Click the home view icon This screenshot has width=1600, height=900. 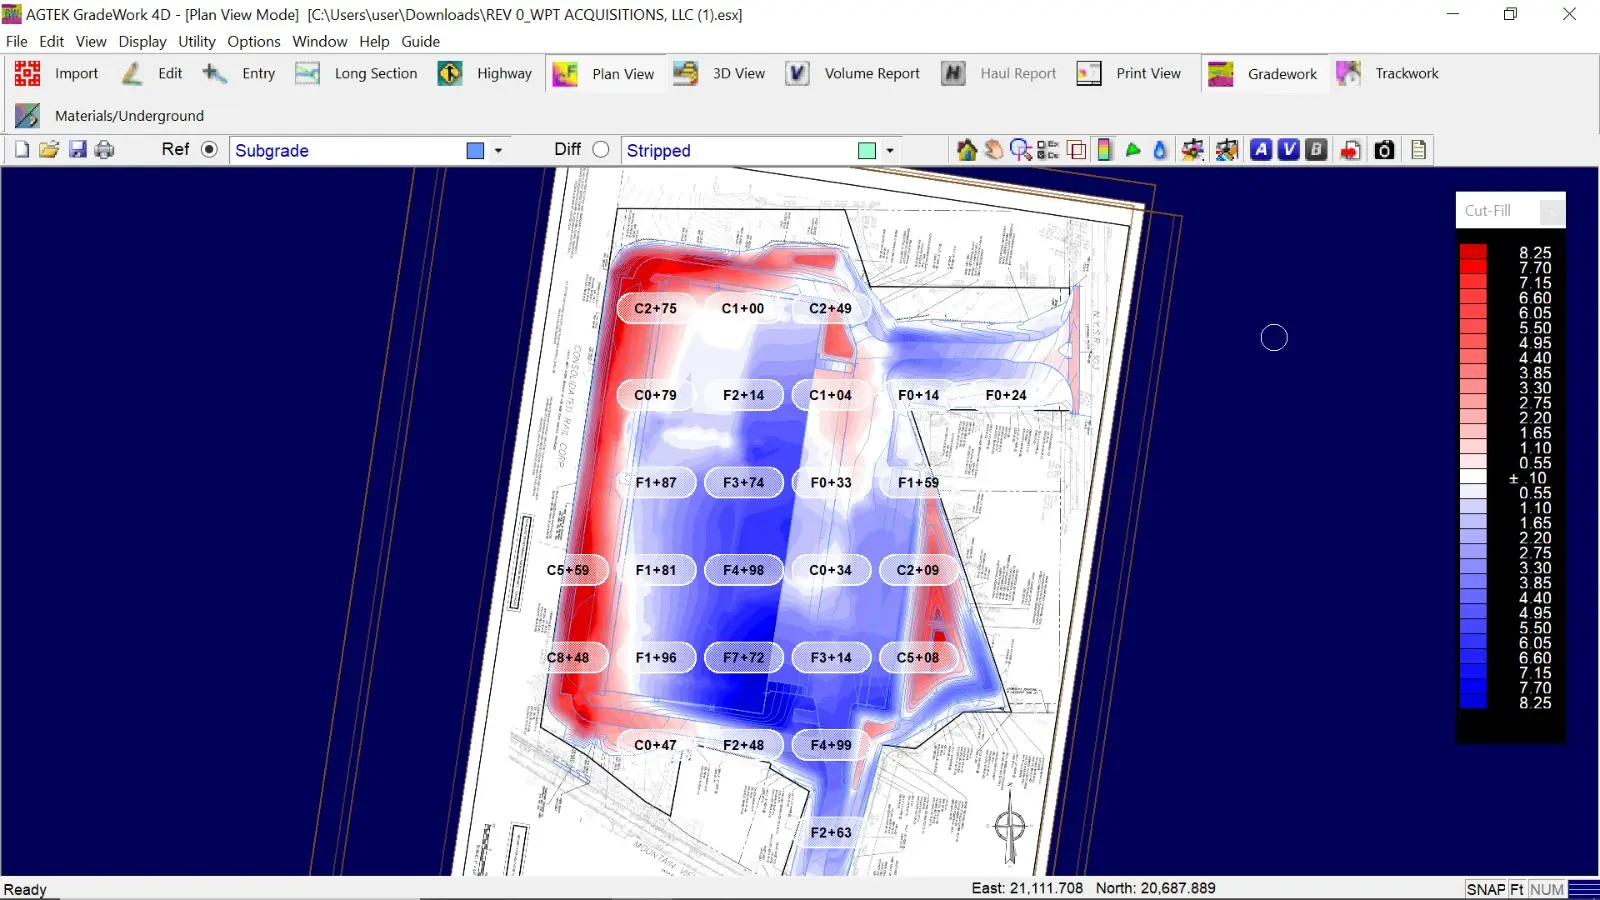[x=966, y=150]
